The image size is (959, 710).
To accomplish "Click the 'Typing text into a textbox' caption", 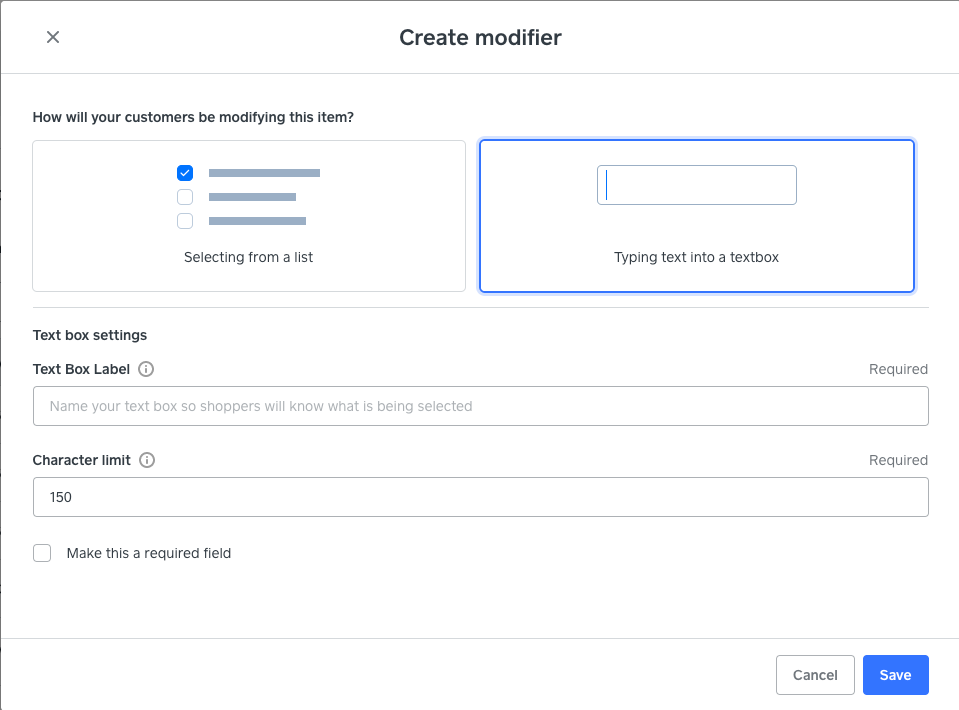I will click(696, 257).
